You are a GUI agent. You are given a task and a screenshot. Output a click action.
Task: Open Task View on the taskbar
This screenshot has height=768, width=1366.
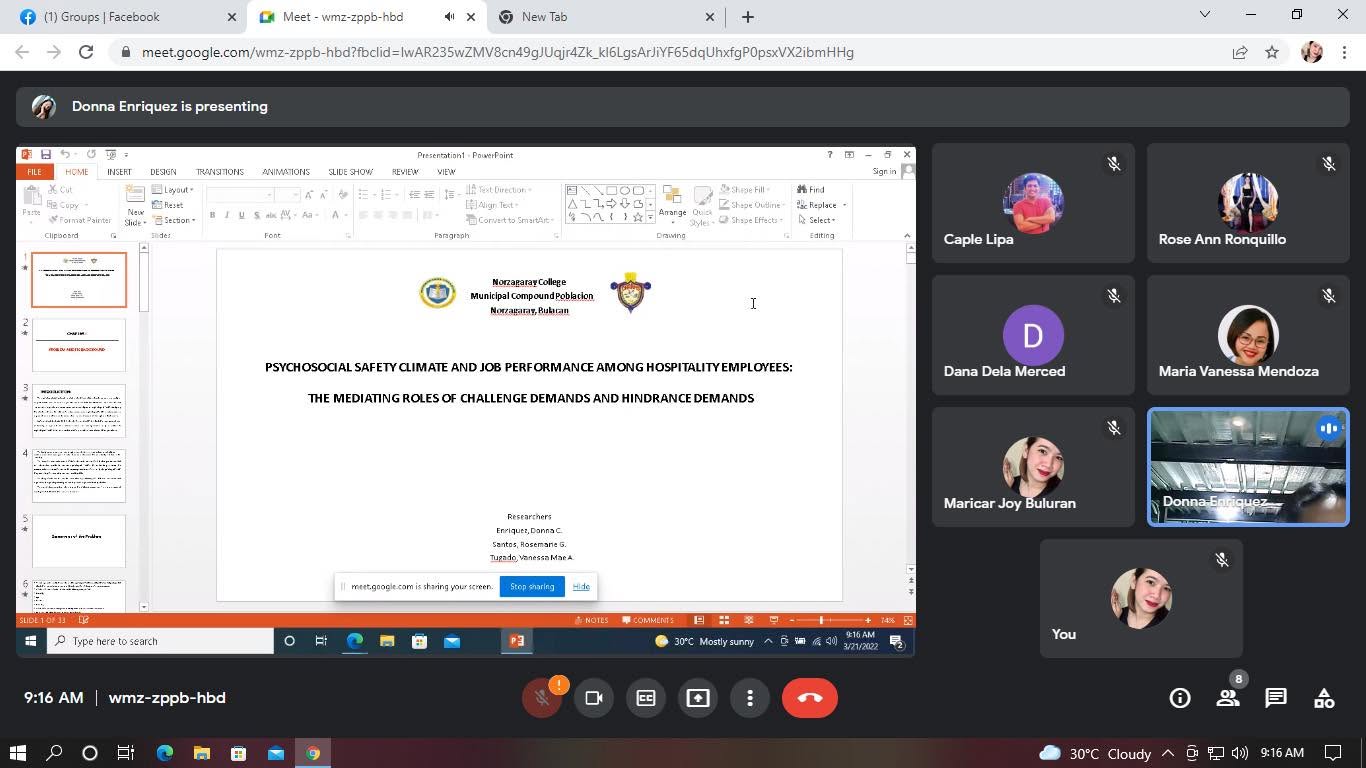coord(126,753)
